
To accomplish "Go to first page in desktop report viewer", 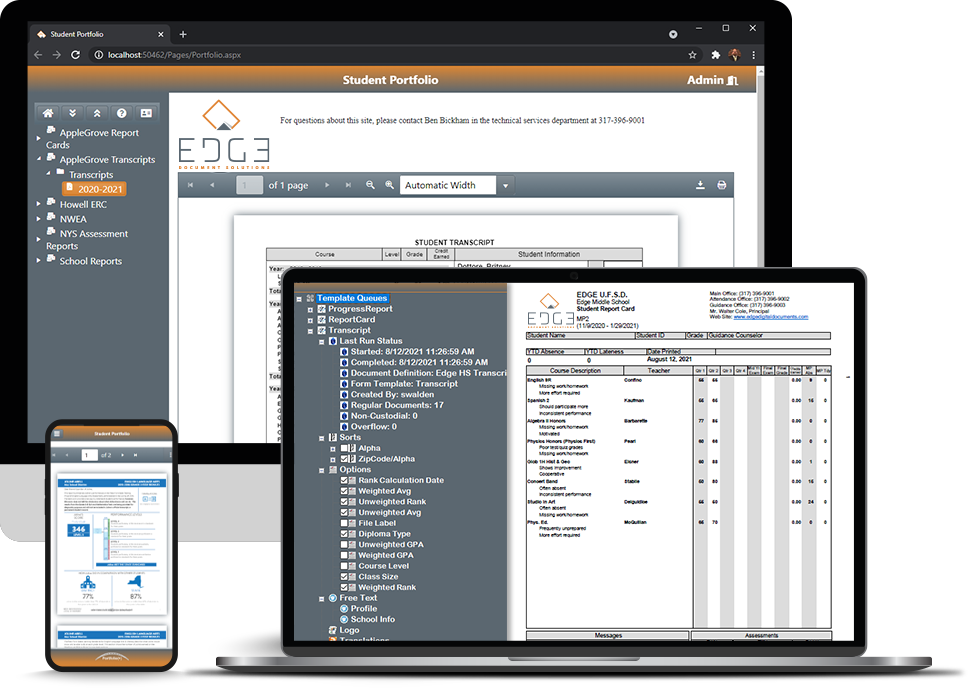I will coord(191,185).
